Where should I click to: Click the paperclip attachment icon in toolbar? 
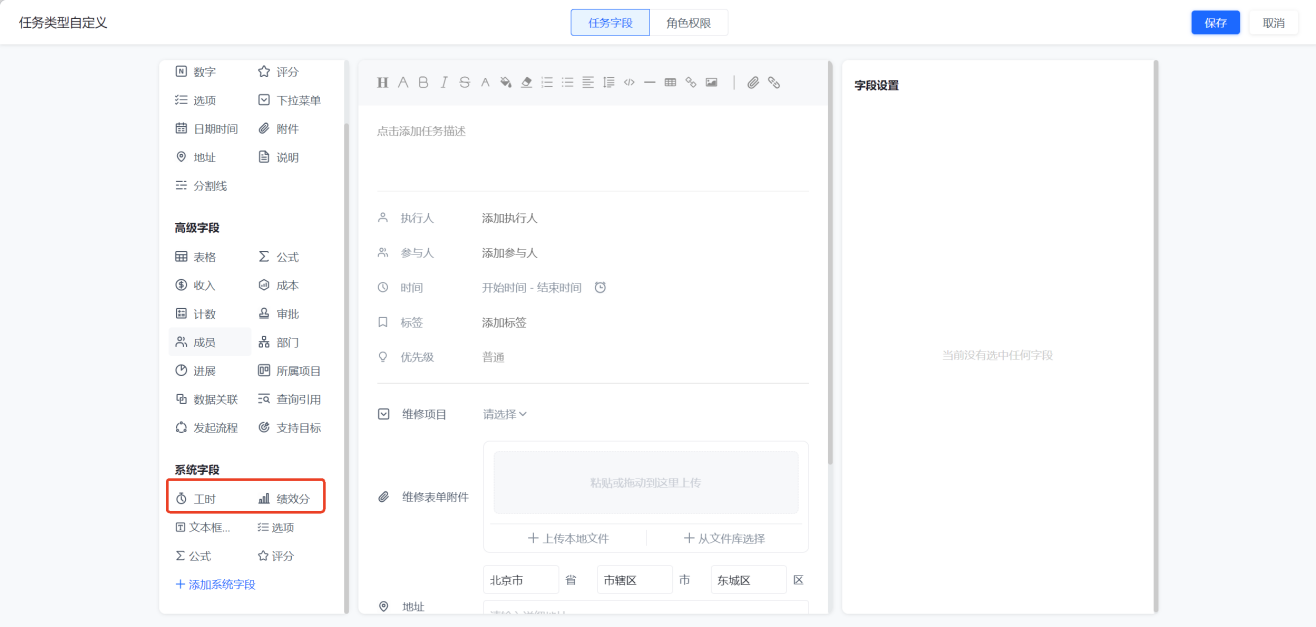753,83
